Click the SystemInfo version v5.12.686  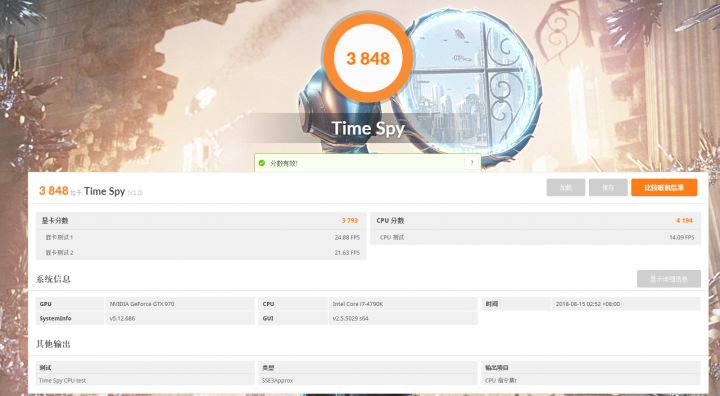click(122, 318)
